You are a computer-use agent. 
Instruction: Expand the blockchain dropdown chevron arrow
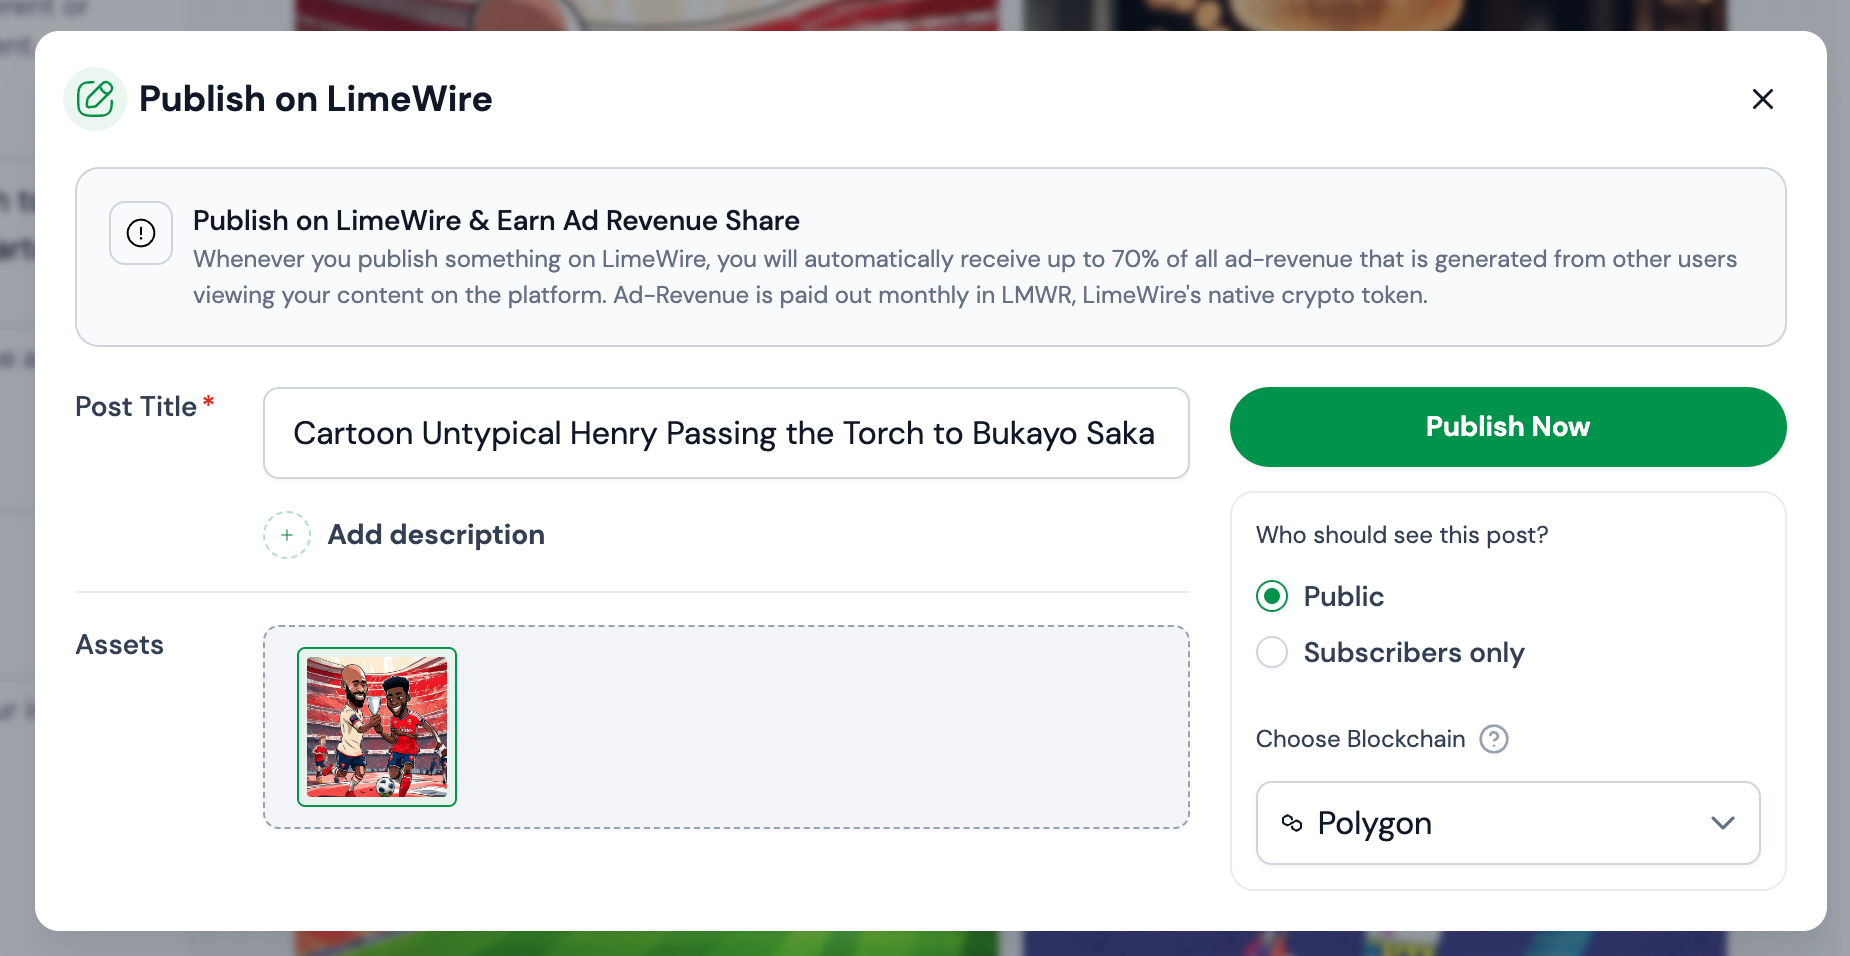1722,823
